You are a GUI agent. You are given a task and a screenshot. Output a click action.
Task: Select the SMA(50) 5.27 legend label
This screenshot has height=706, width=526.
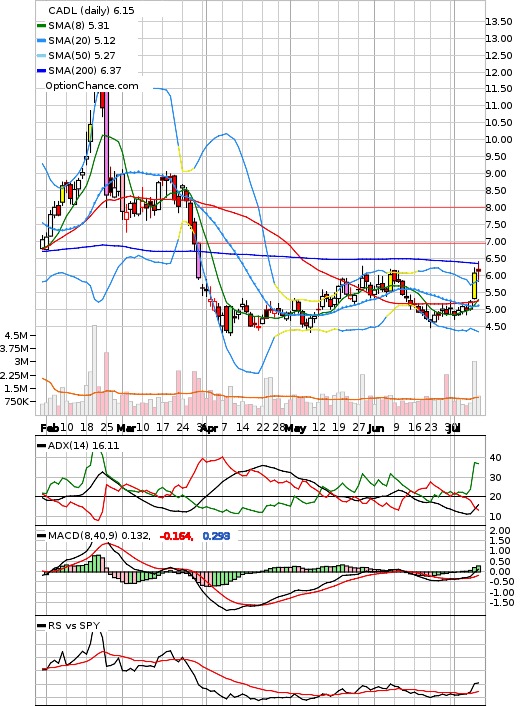tap(82, 55)
